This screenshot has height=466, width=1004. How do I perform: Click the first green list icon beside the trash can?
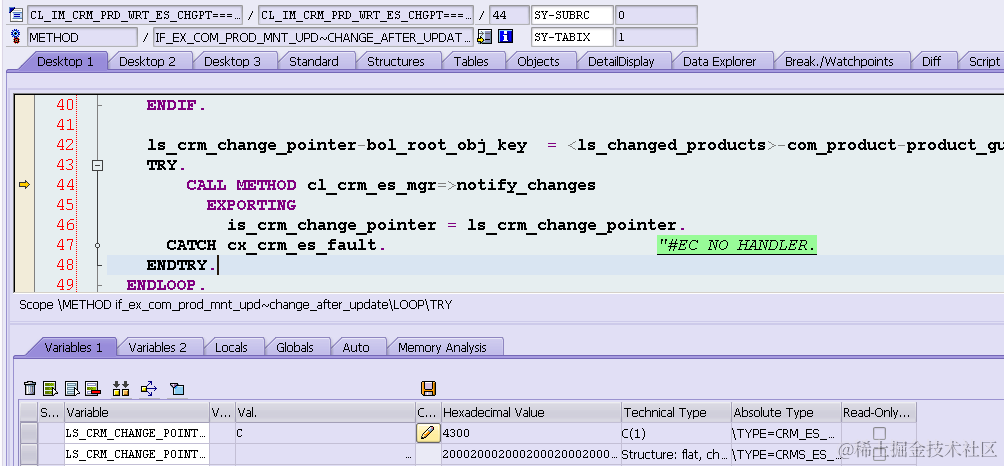(51, 388)
